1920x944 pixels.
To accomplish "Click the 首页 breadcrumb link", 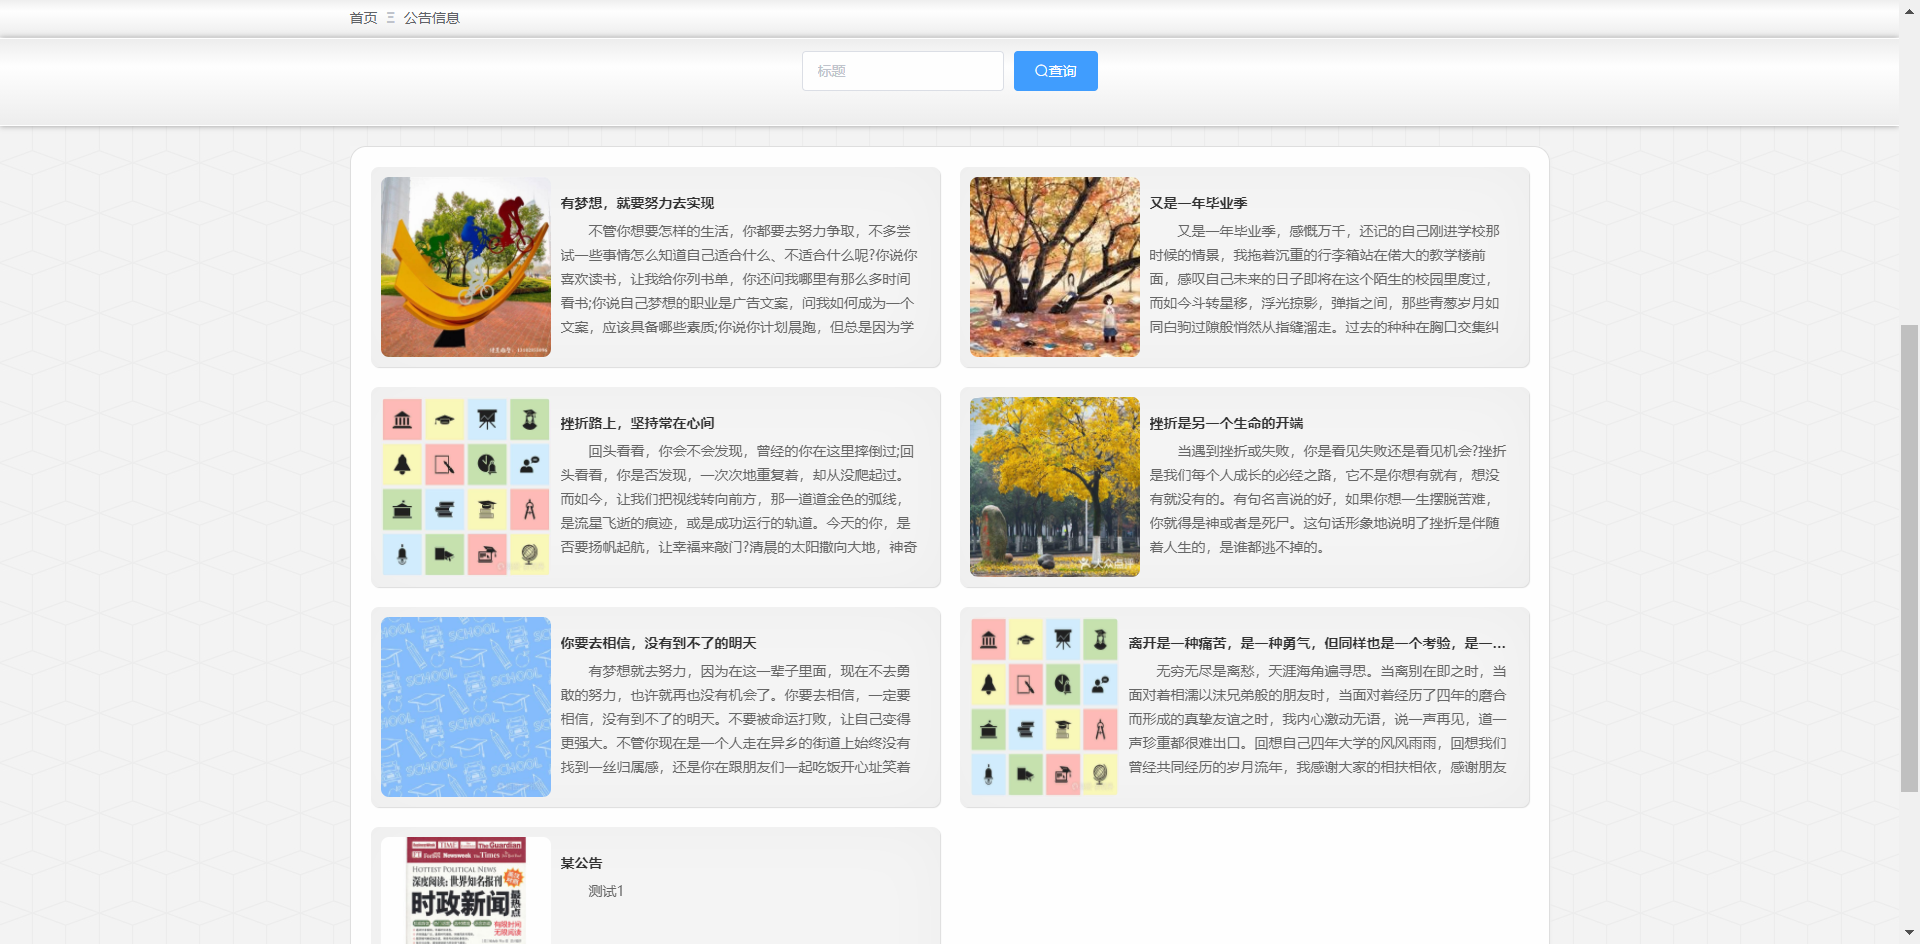I will click(x=363, y=18).
